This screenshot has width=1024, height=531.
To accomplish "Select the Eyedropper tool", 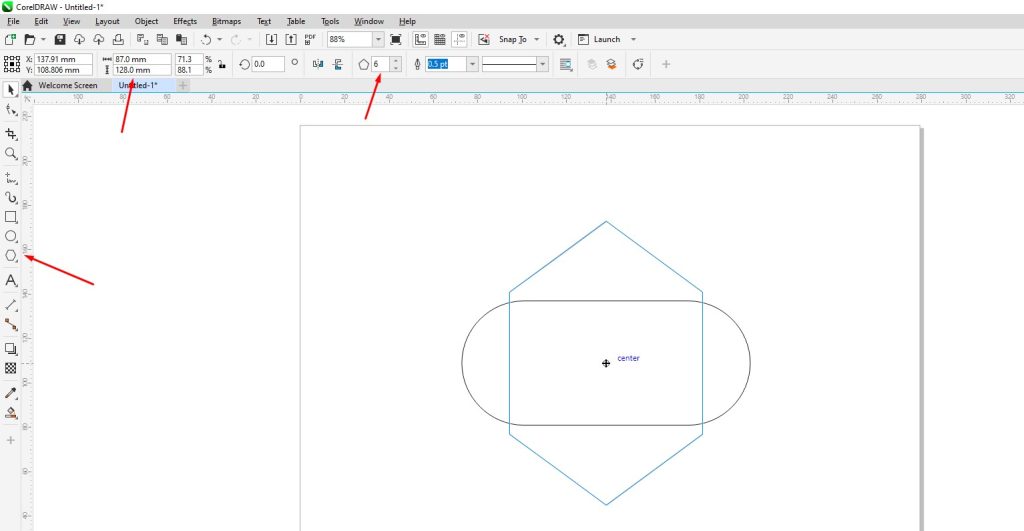I will tap(11, 393).
